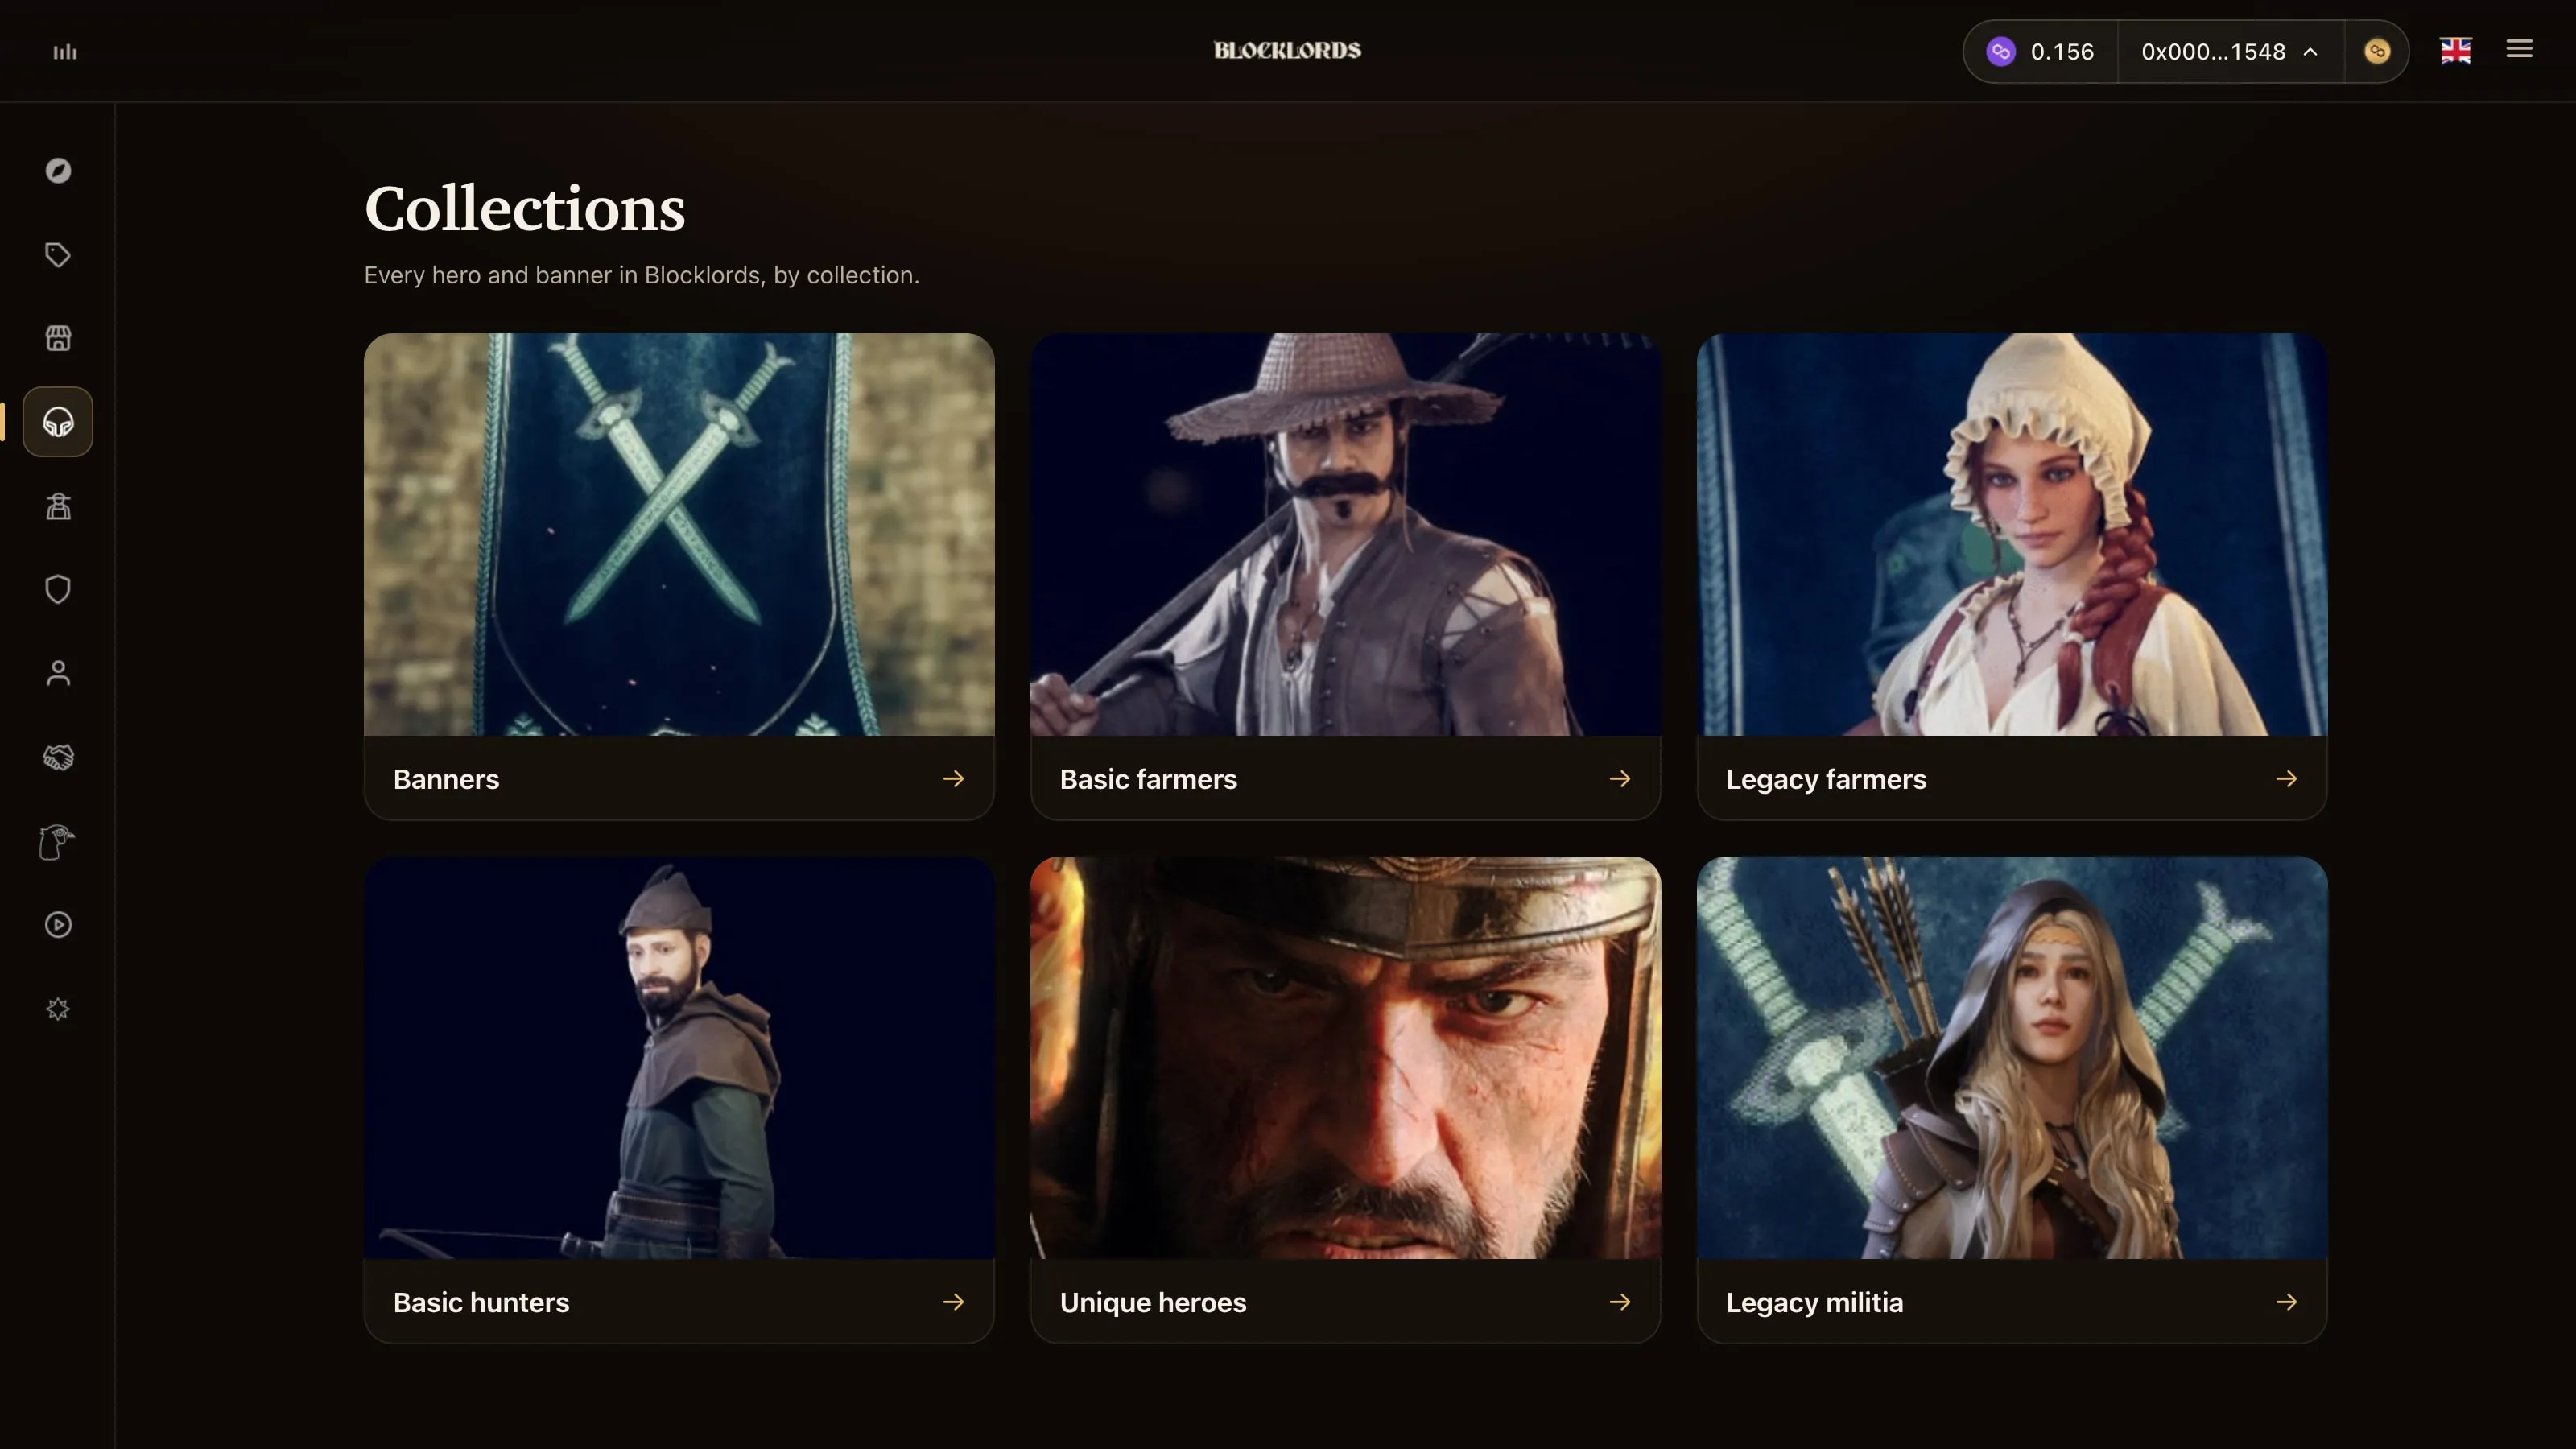Click the Banners label text
2576x1449 pixels.
click(446, 780)
